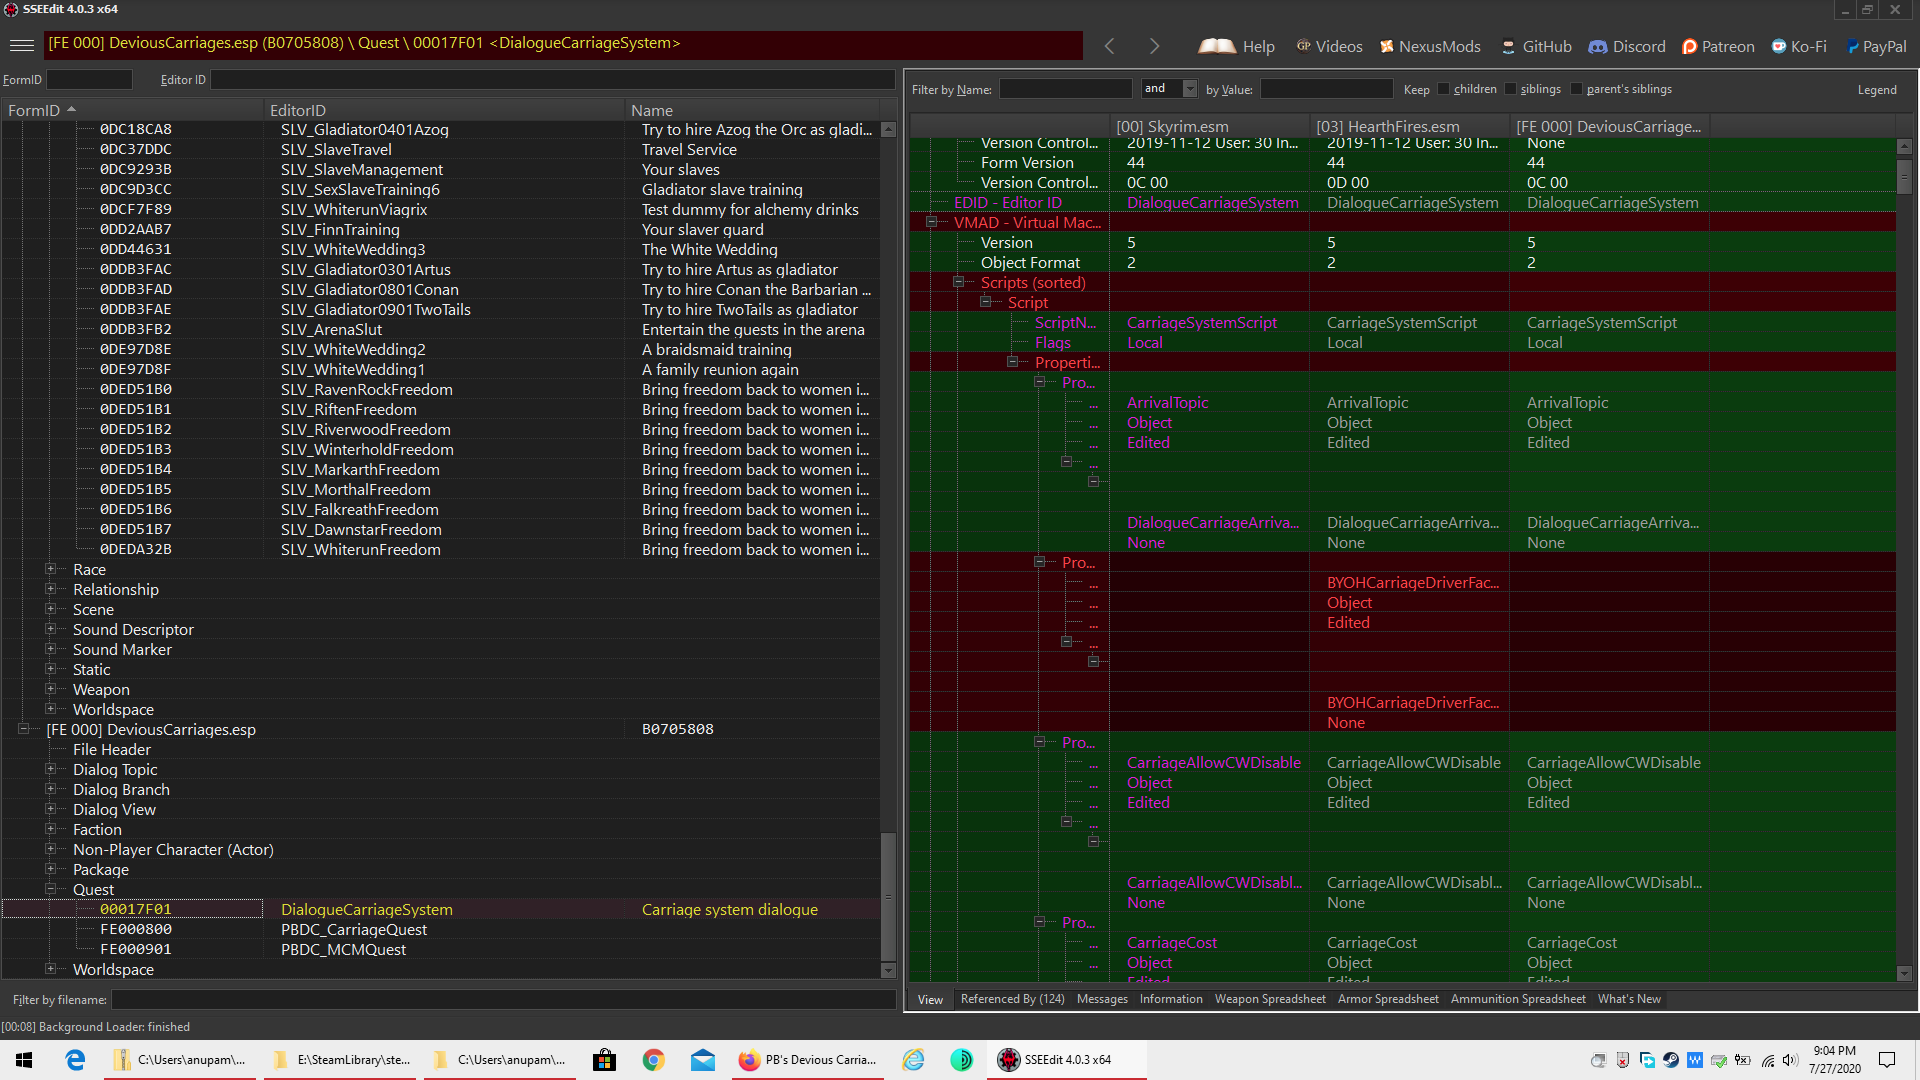This screenshot has width=1920, height=1080.
Task: Select the DialogueCarriageSystem quest record
Action: [x=441, y=909]
